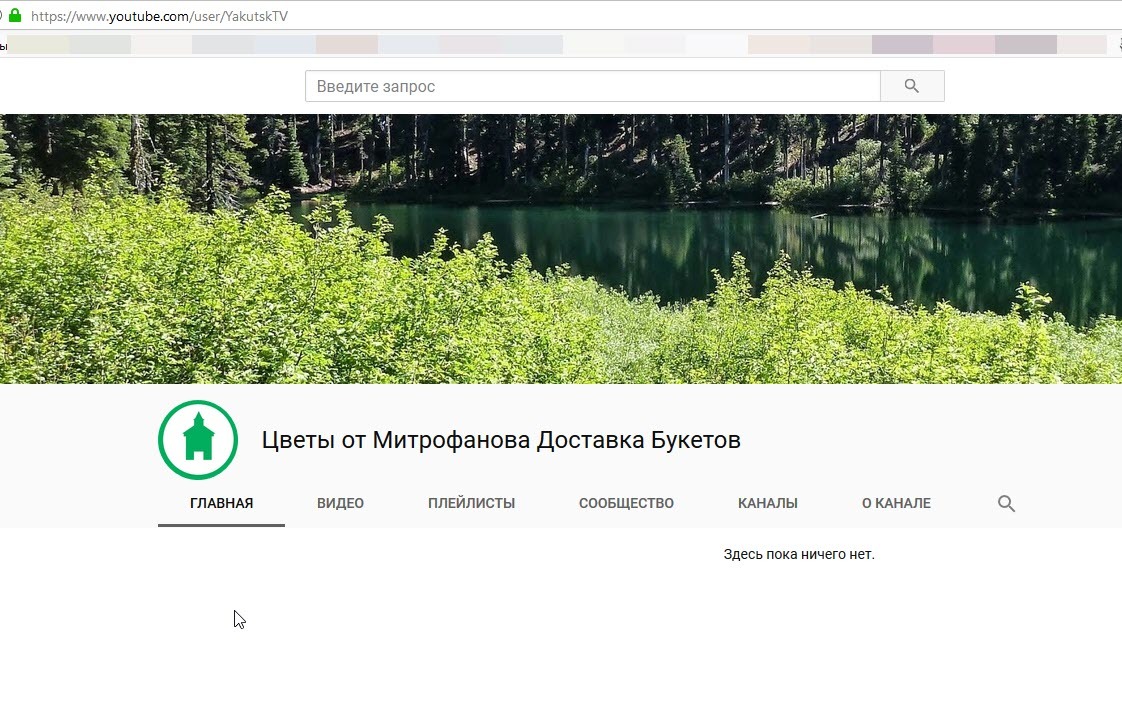Open the ПЛЕЙЛИСТЫ tab
Viewport: 1122px width, 722px height.
pyautogui.click(x=470, y=503)
